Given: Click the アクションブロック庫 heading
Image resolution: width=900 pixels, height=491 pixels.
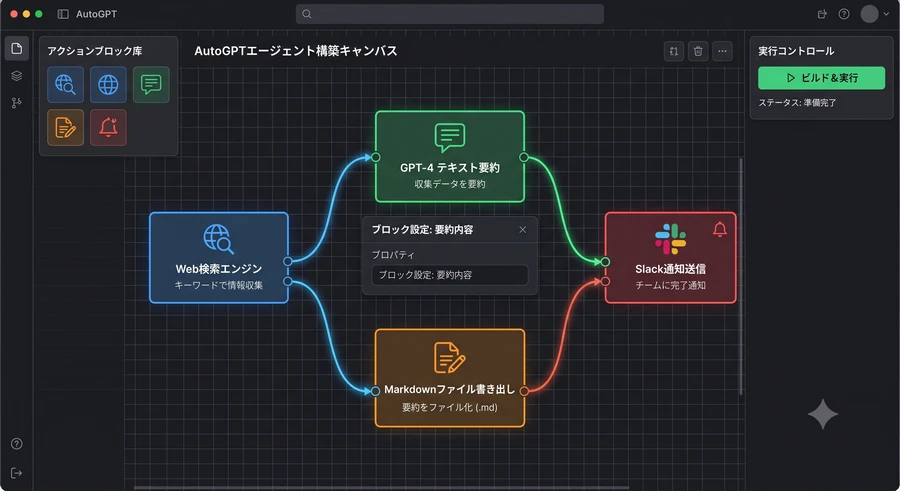Looking at the screenshot, I should (95, 51).
